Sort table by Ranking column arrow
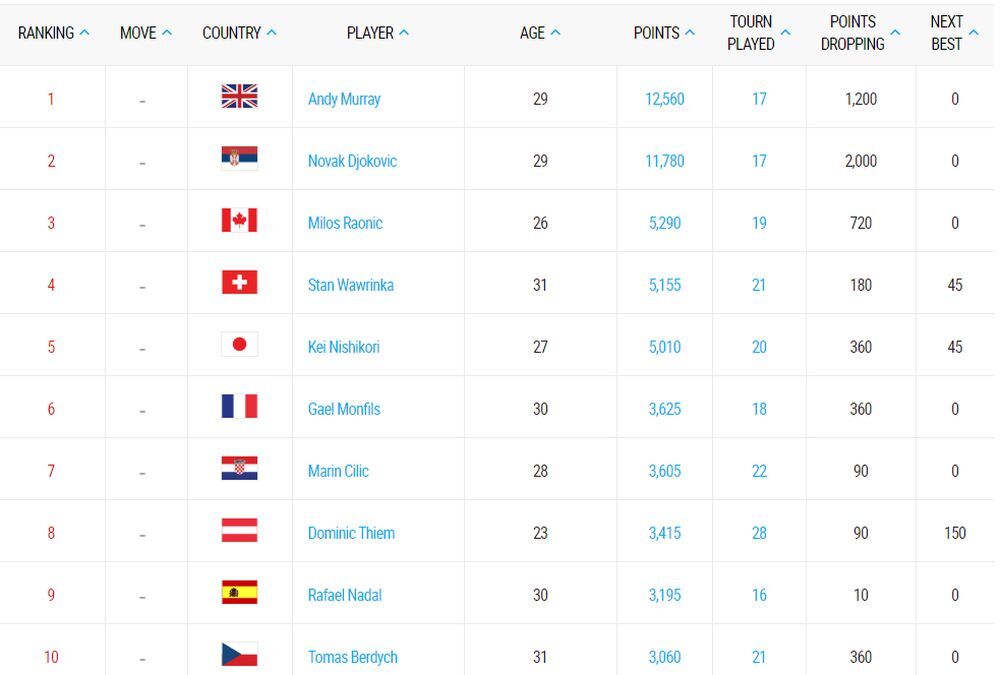1000x675 pixels. coord(85,33)
